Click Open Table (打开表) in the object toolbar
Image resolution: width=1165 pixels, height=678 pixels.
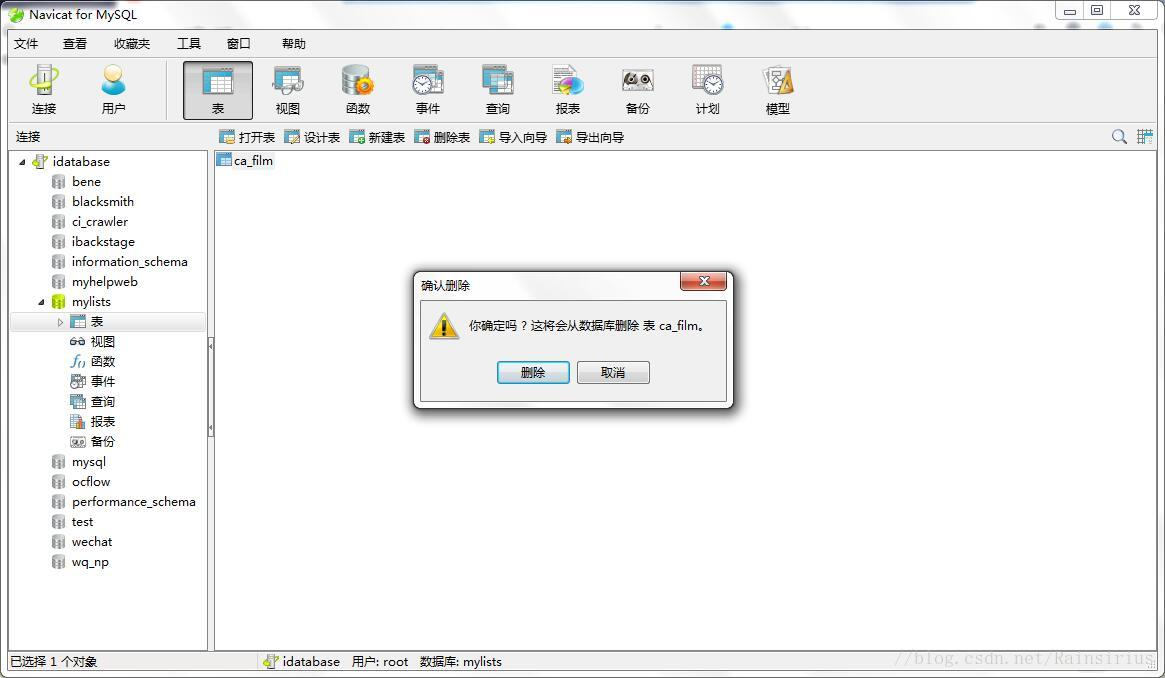(x=247, y=137)
